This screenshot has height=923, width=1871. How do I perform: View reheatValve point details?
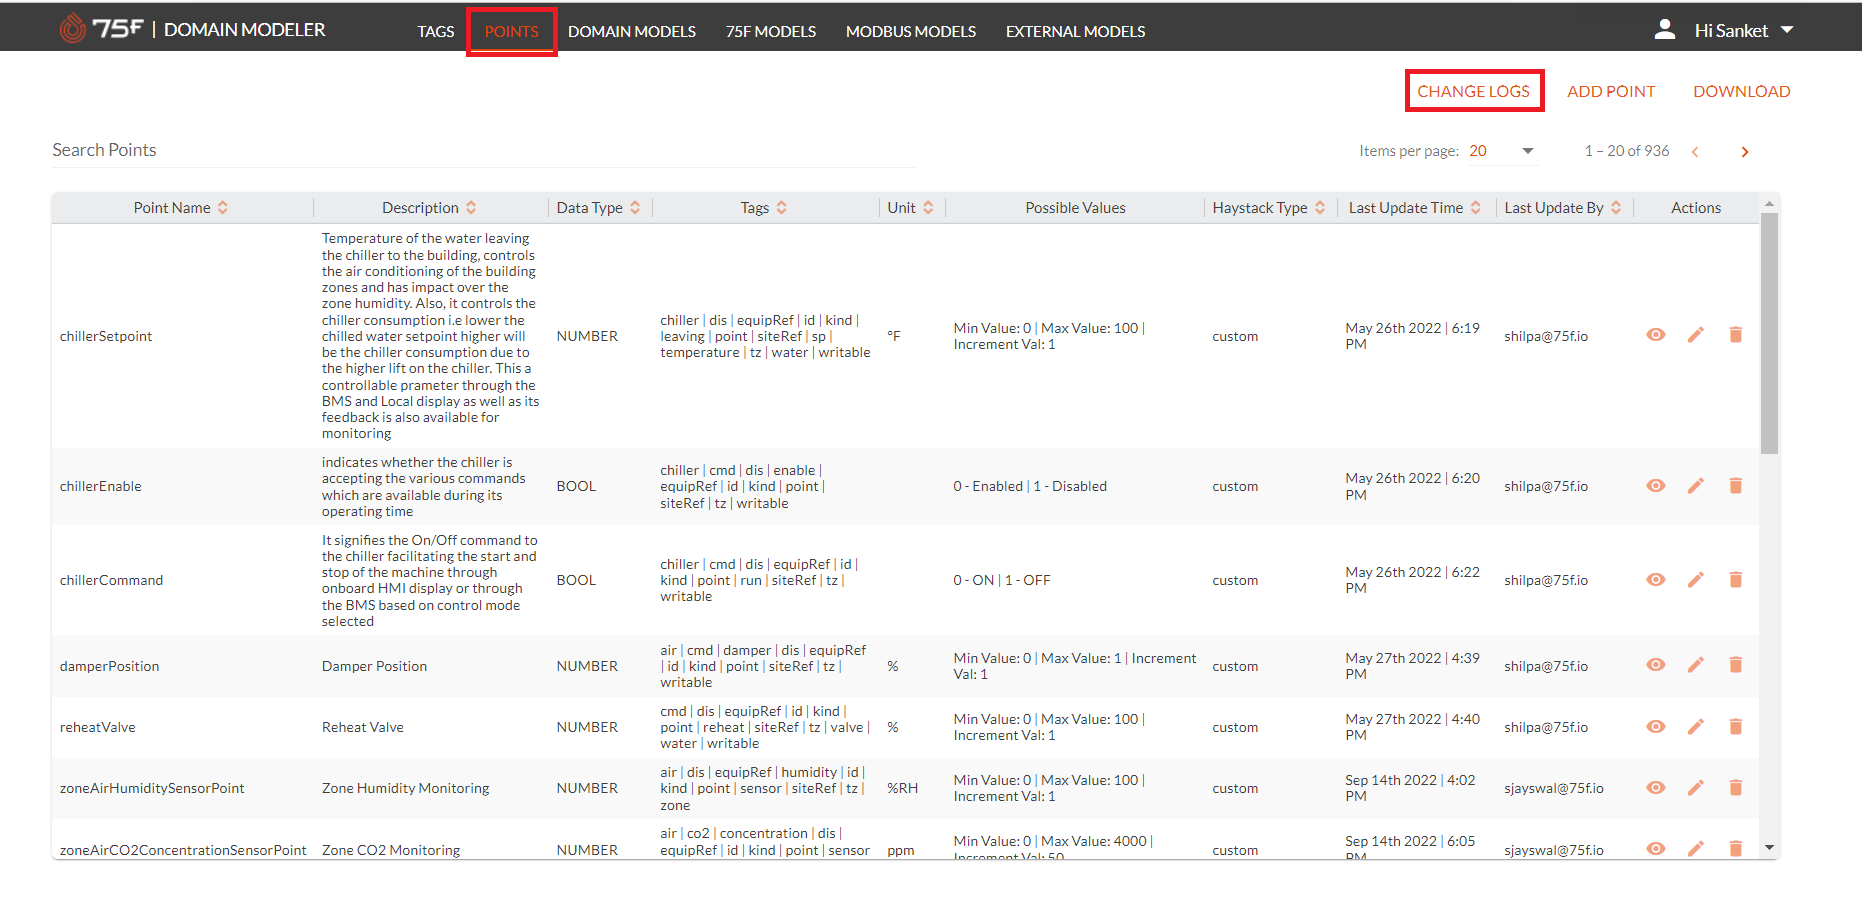[1656, 727]
